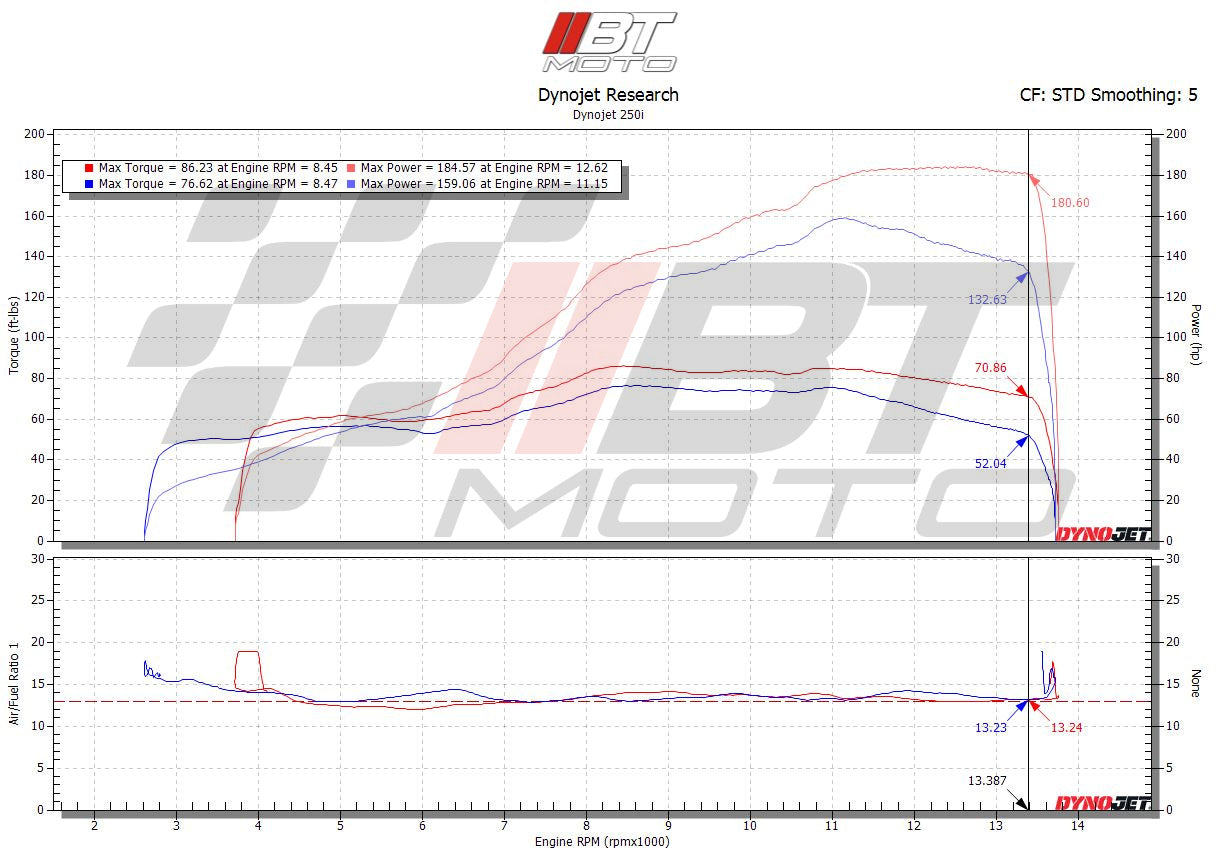Screen dimensions: 1217x860
Task: Select 'Max Power = 159.06 at Engine RPM = 11.15'
Action: (484, 184)
